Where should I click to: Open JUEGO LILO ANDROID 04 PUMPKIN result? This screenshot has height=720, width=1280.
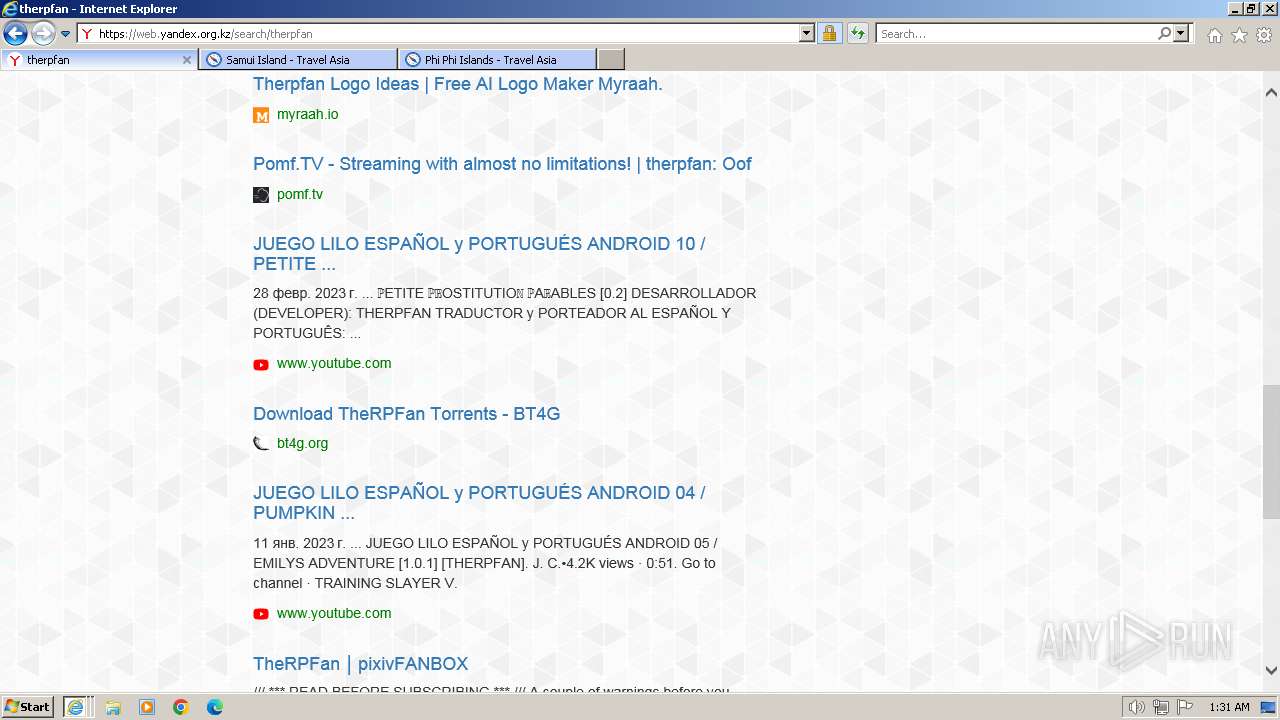(x=479, y=503)
